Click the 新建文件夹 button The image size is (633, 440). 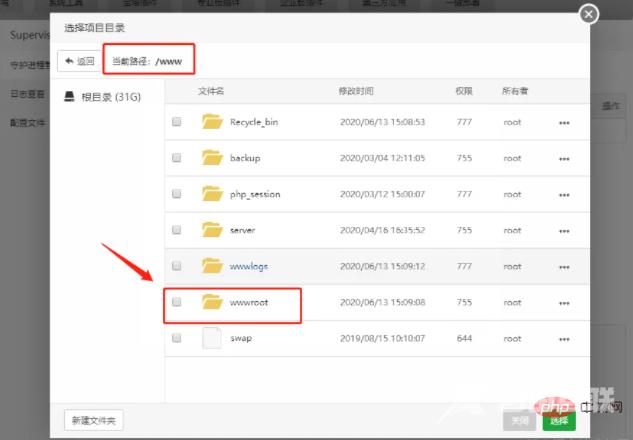coord(93,420)
